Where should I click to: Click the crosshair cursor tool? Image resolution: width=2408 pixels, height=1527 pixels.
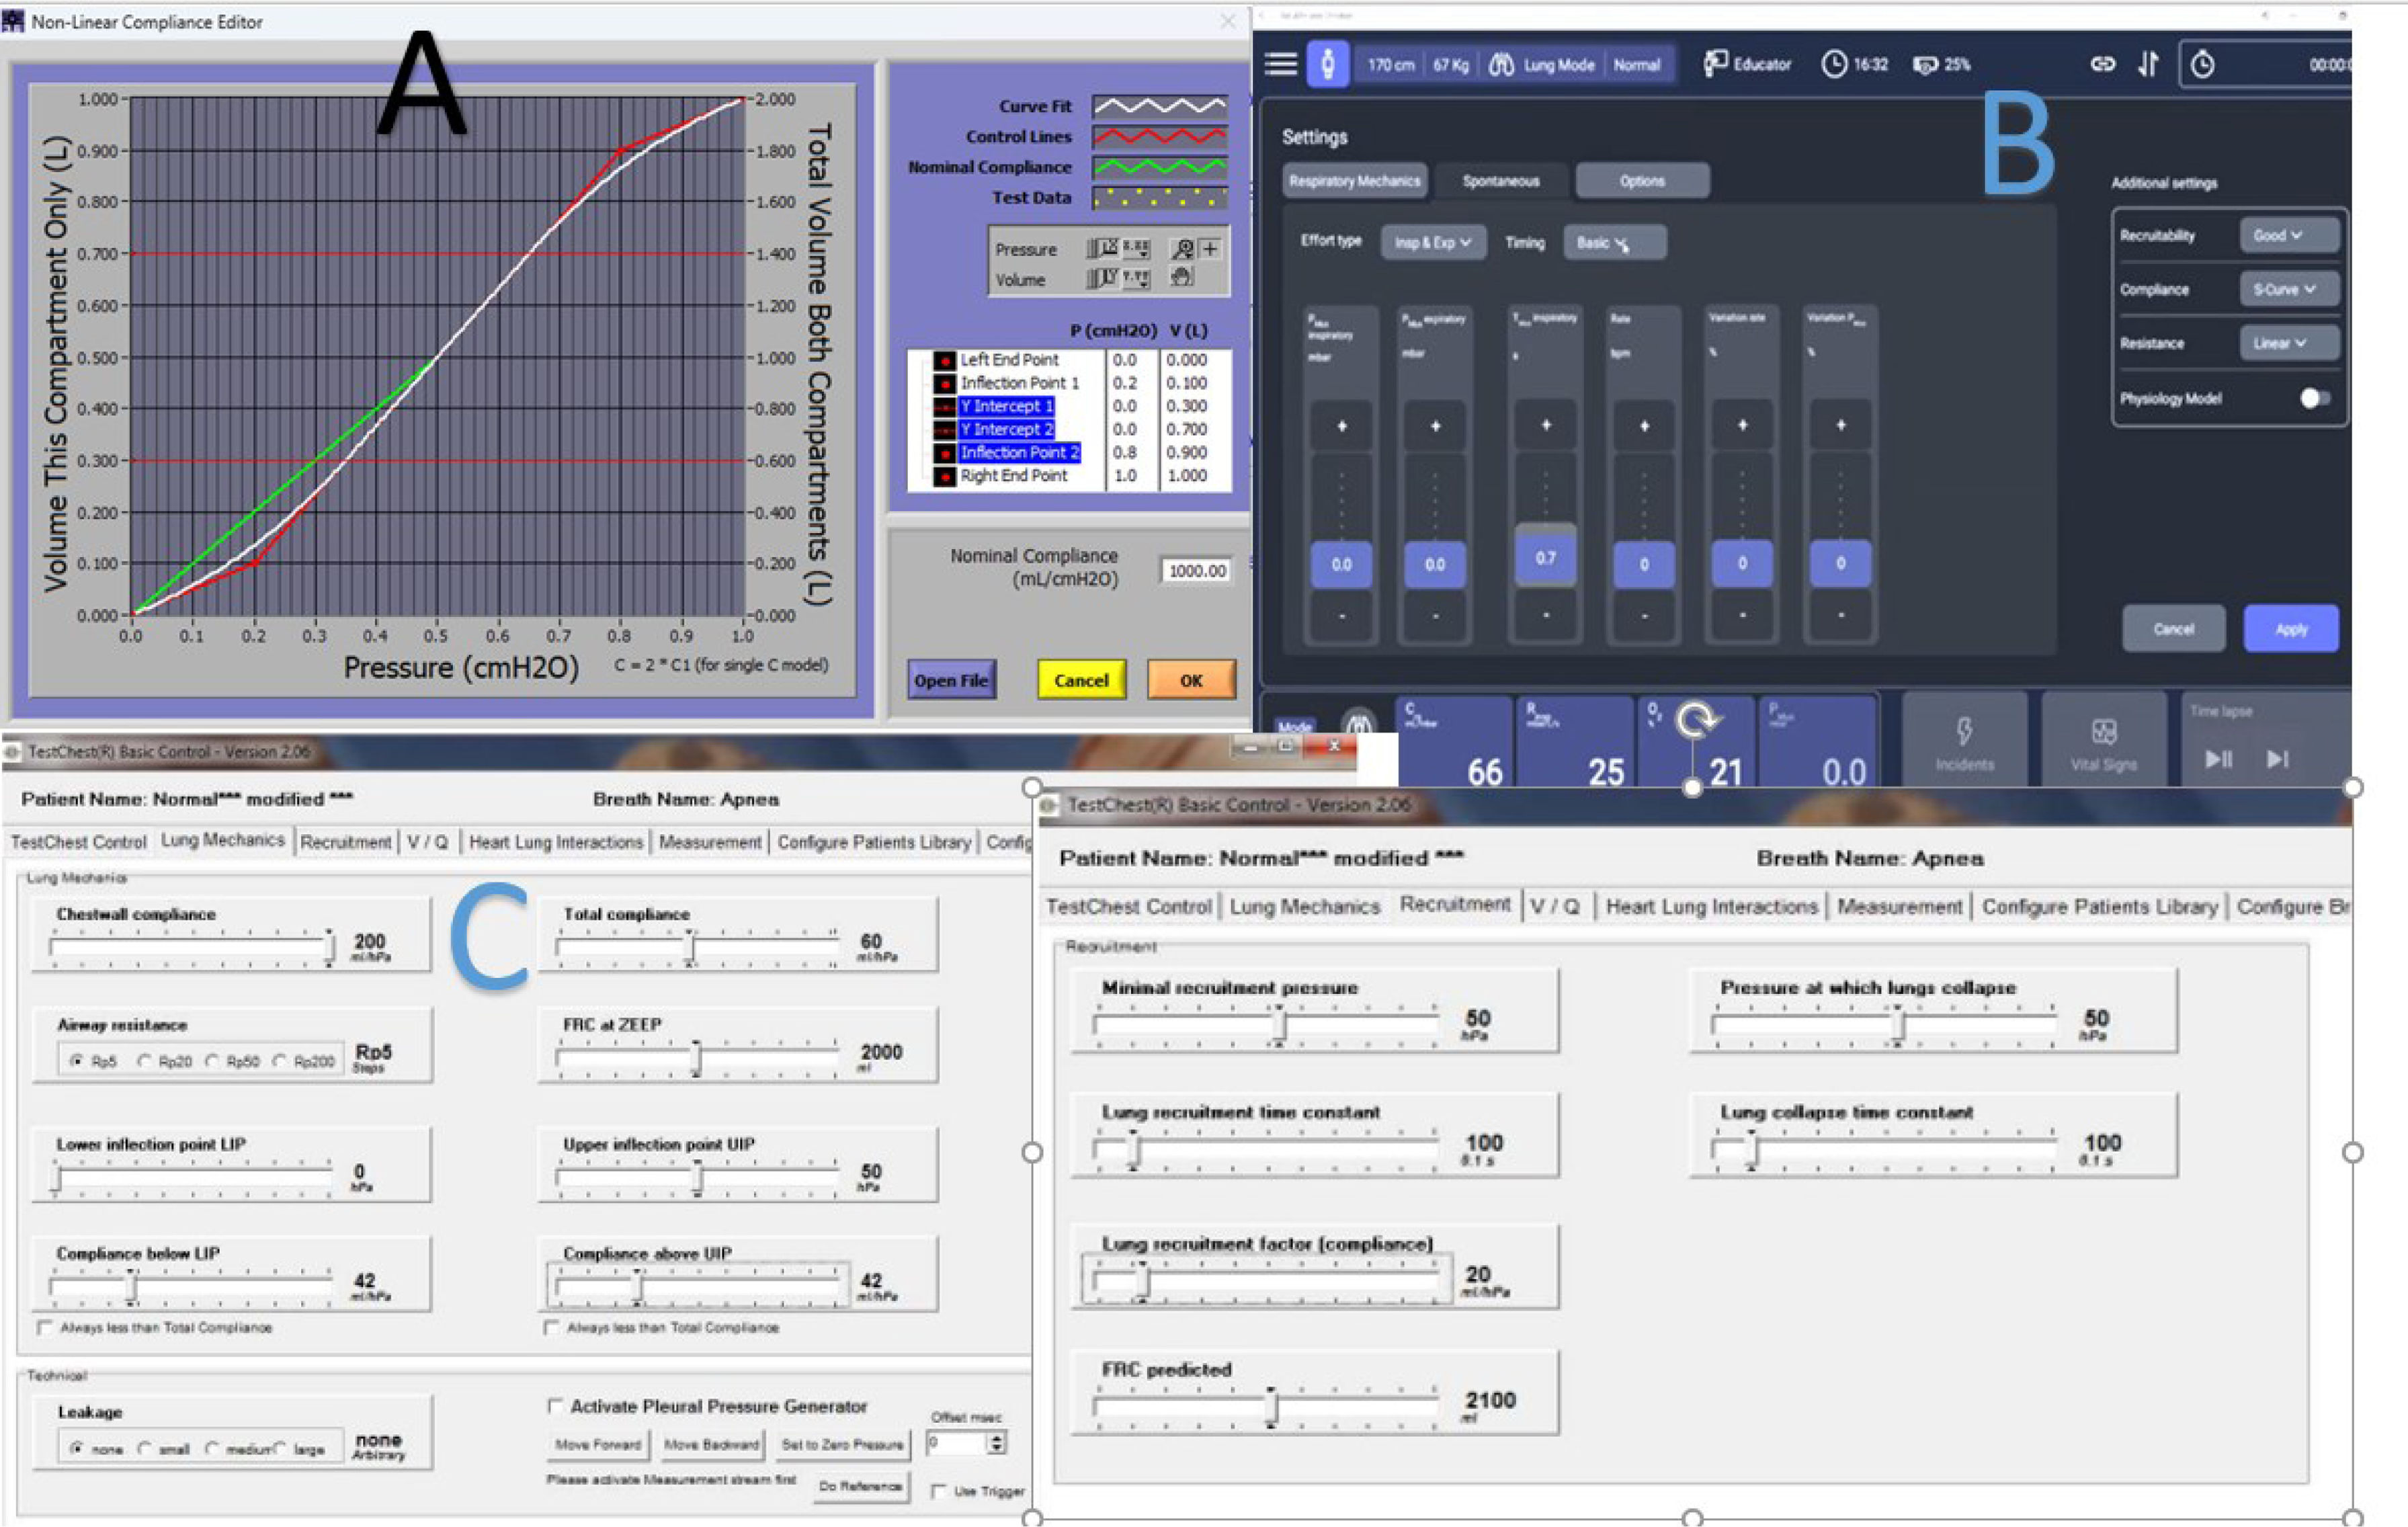[x=1210, y=249]
